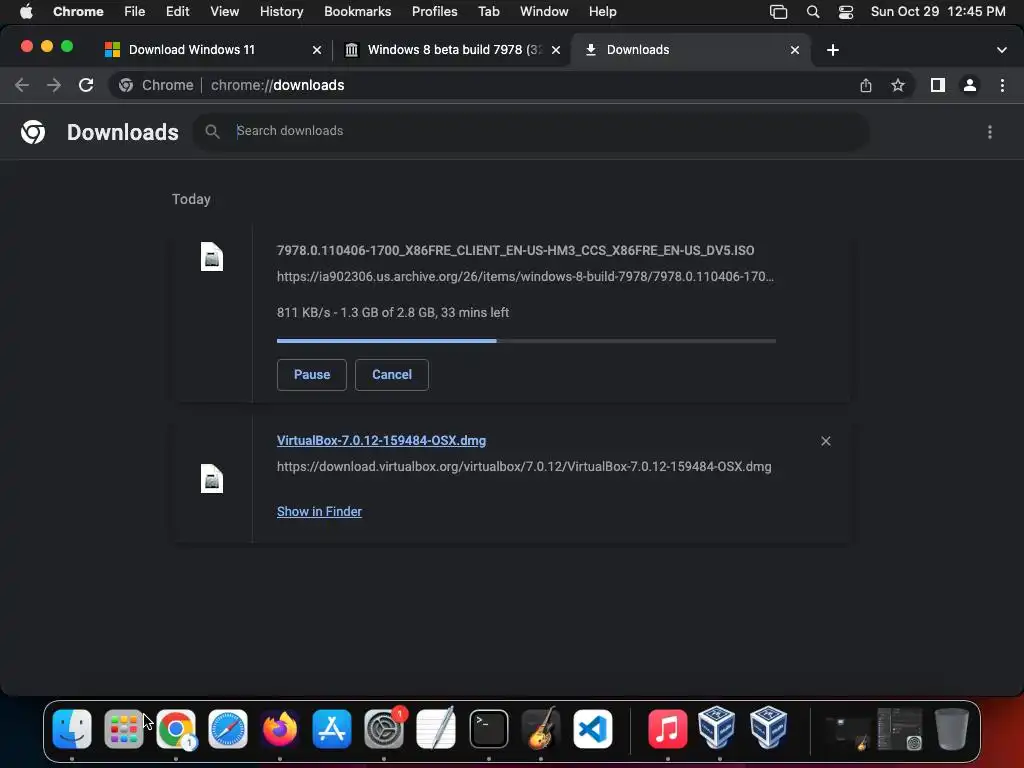Open Music app from the dock
1024x768 pixels.
[x=667, y=729]
